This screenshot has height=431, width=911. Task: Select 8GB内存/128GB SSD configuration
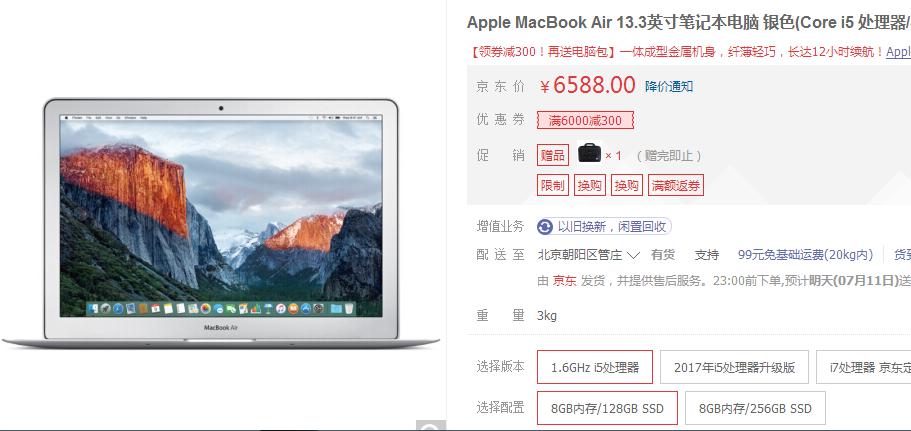click(607, 408)
